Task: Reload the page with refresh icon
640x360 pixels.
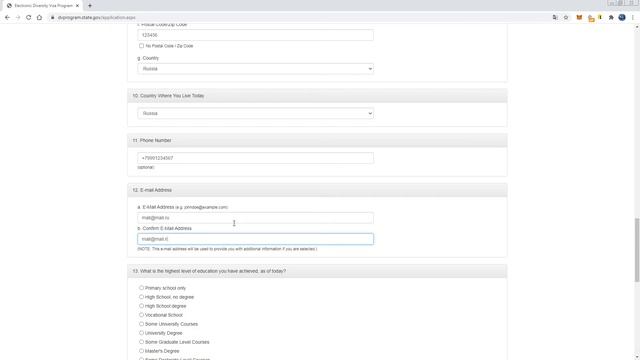Action: [x=29, y=18]
